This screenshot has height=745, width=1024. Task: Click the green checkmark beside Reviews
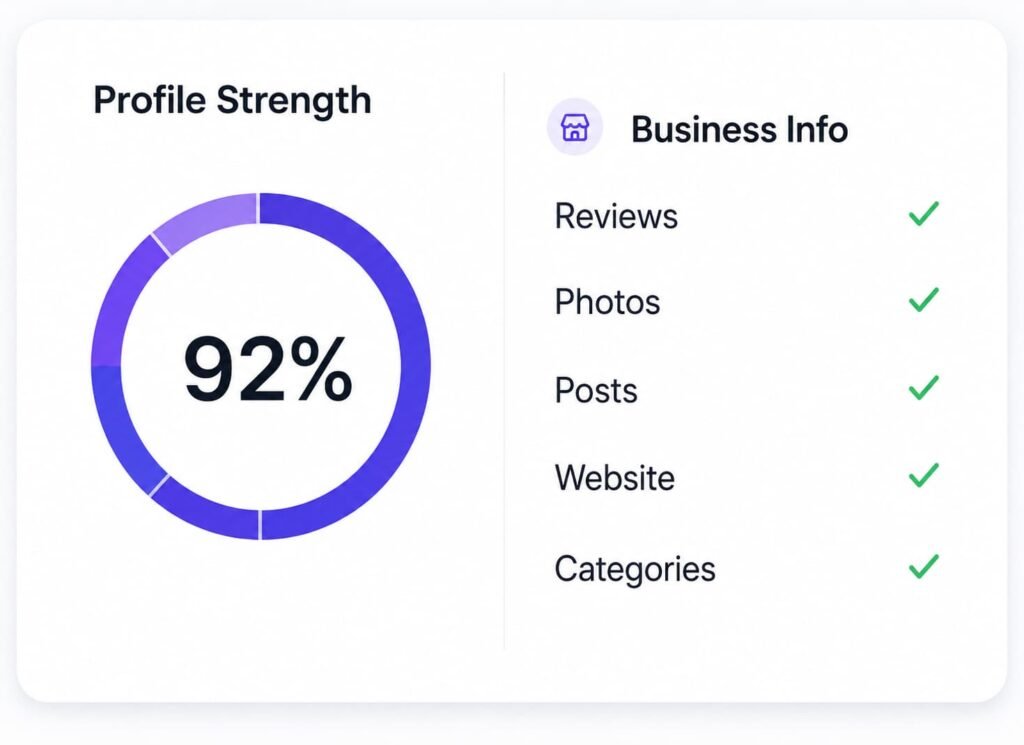click(x=923, y=214)
